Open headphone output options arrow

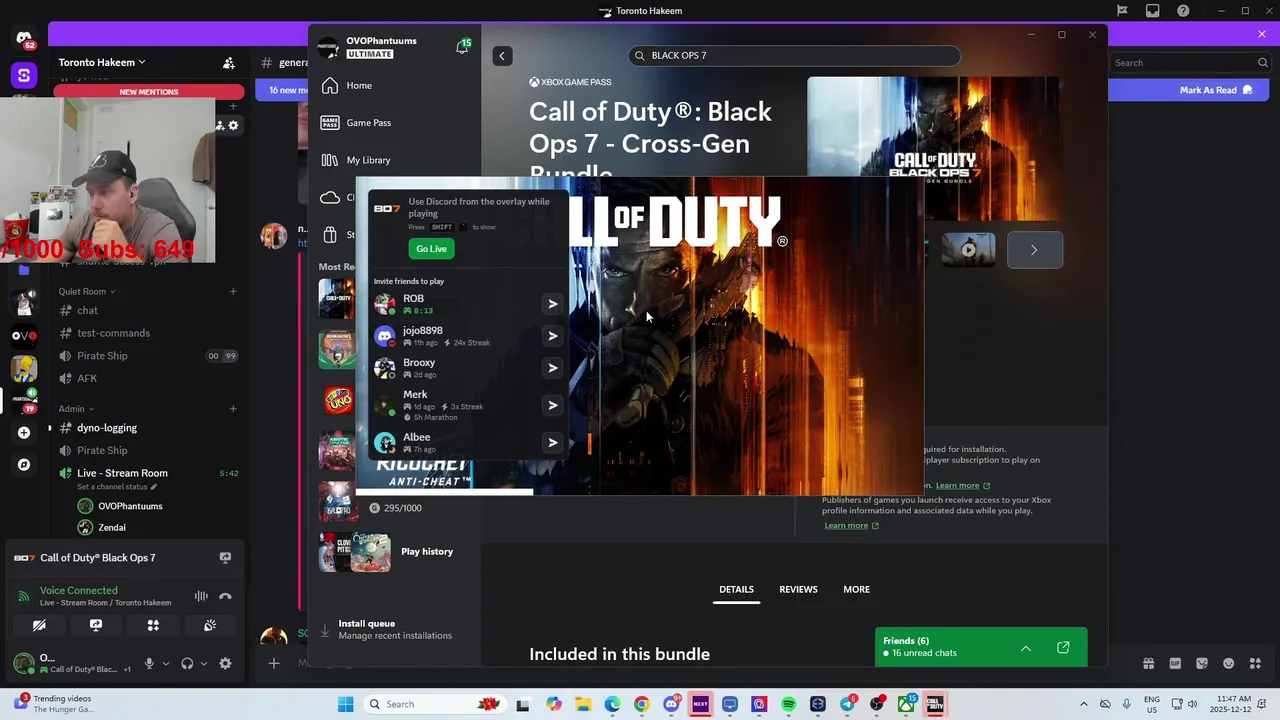tap(204, 664)
